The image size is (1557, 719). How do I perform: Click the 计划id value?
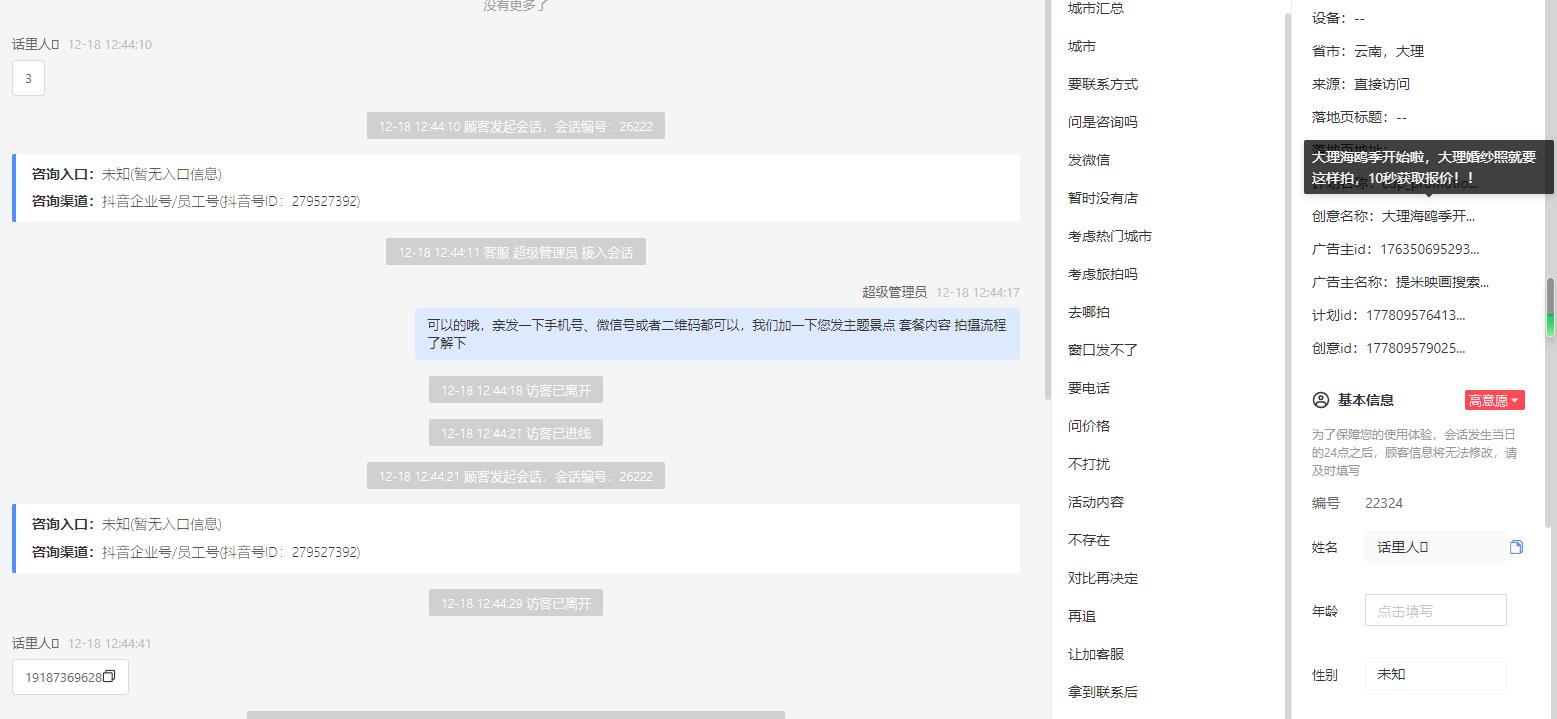[x=1416, y=315]
